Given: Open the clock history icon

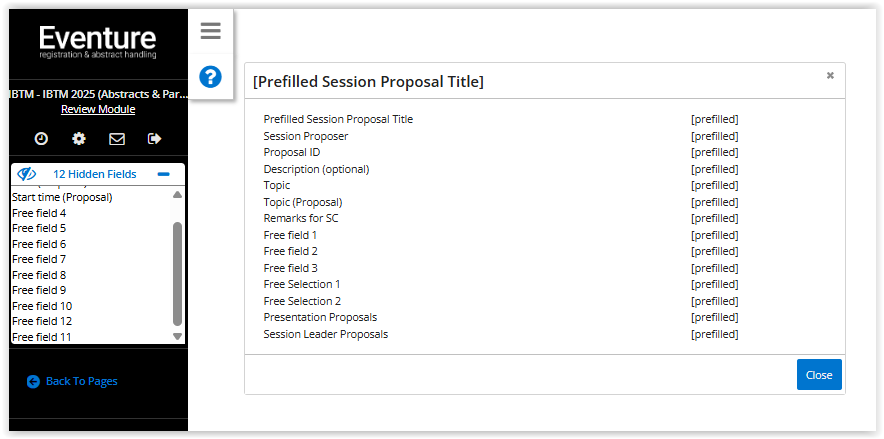Looking at the screenshot, I should (x=41, y=139).
